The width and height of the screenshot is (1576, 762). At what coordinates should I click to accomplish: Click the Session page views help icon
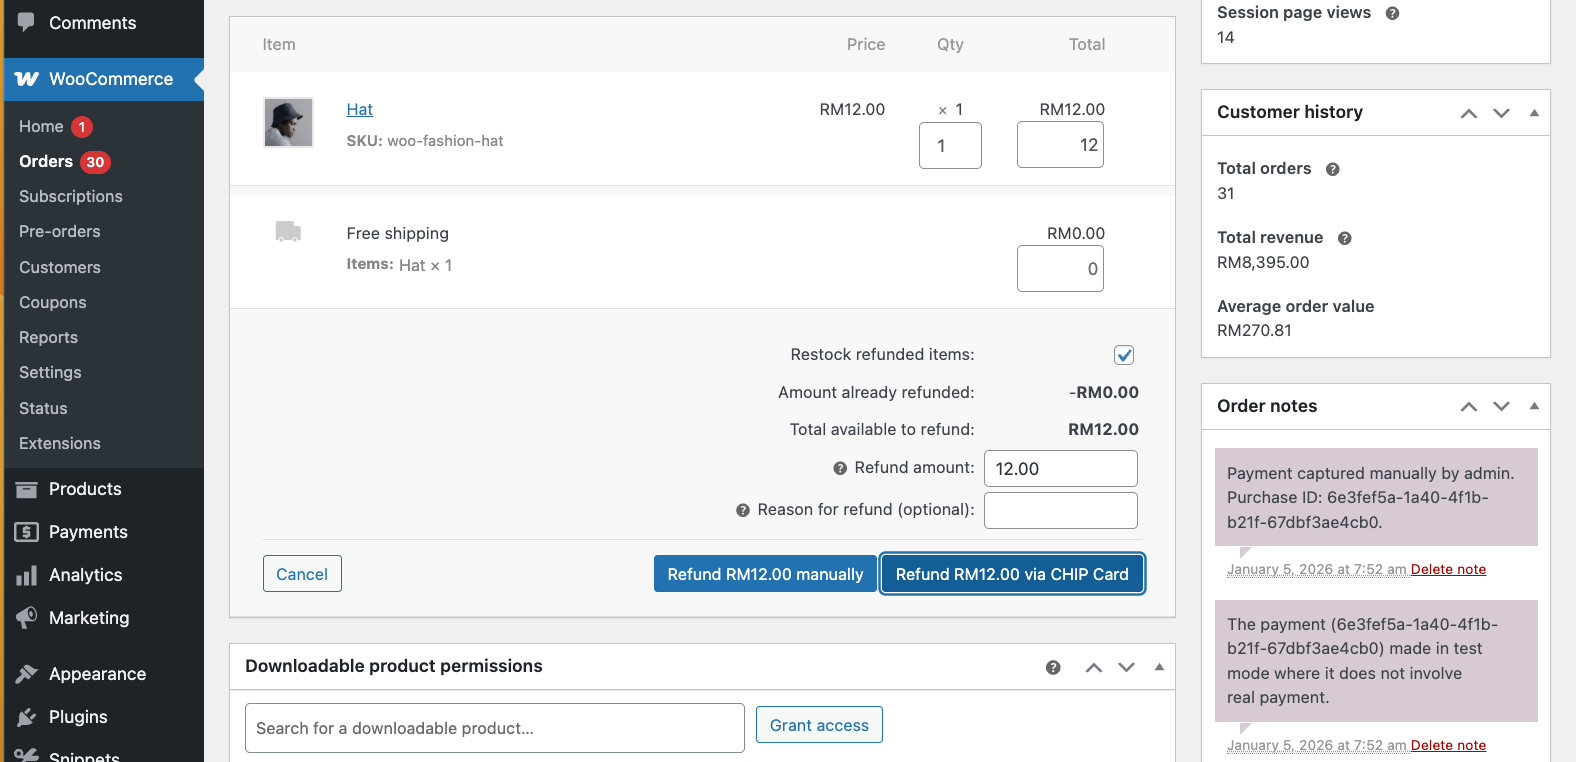click(1392, 13)
